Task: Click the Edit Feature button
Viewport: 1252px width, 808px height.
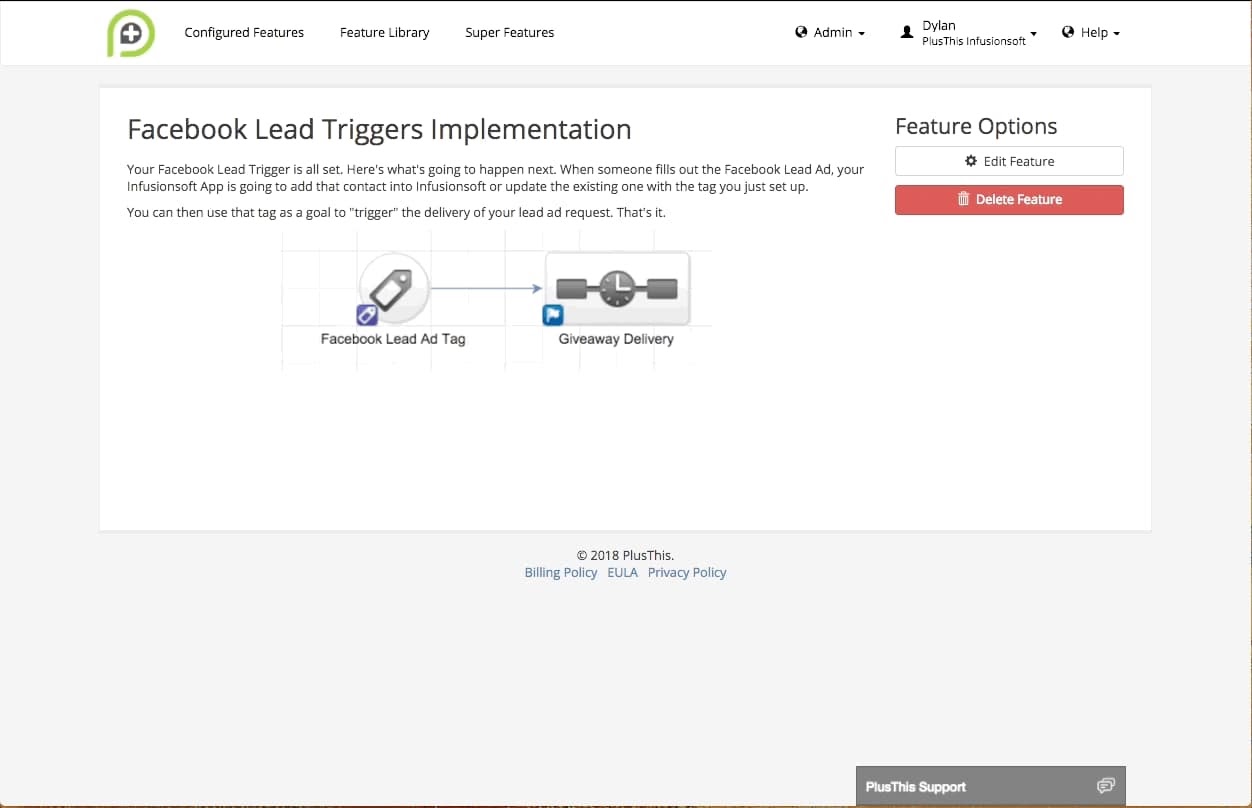Action: pos(1009,161)
